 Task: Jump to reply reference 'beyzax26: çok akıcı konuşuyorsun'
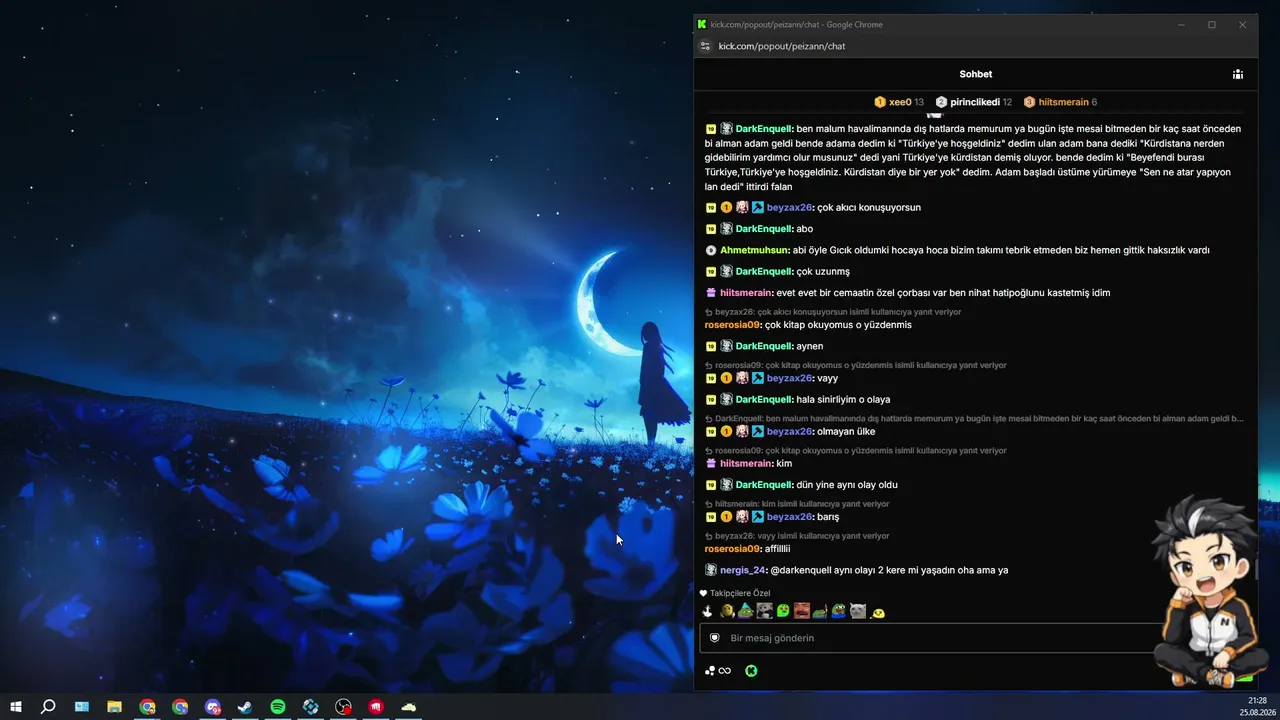(x=833, y=312)
